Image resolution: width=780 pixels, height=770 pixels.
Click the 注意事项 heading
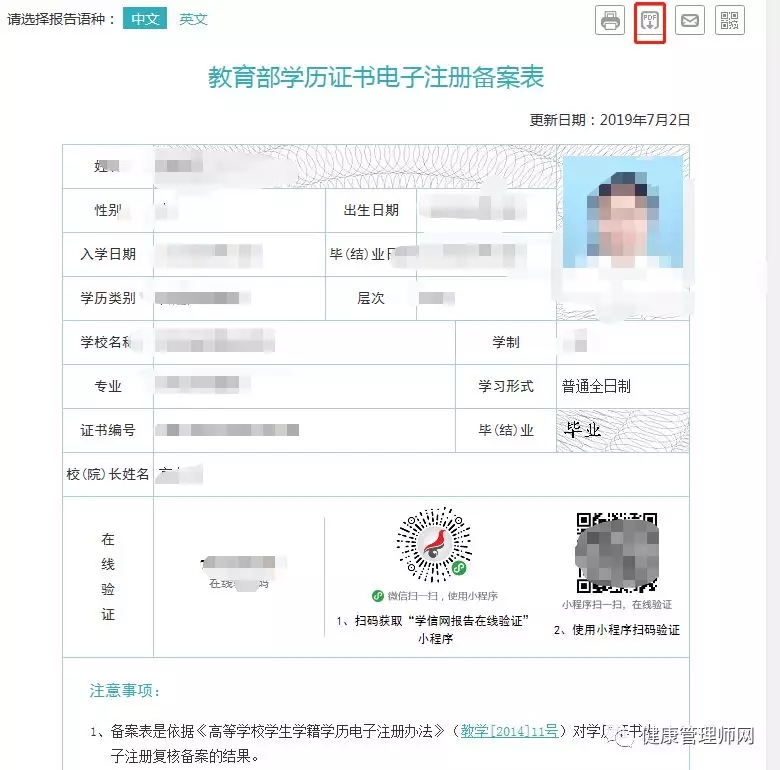[x=124, y=690]
